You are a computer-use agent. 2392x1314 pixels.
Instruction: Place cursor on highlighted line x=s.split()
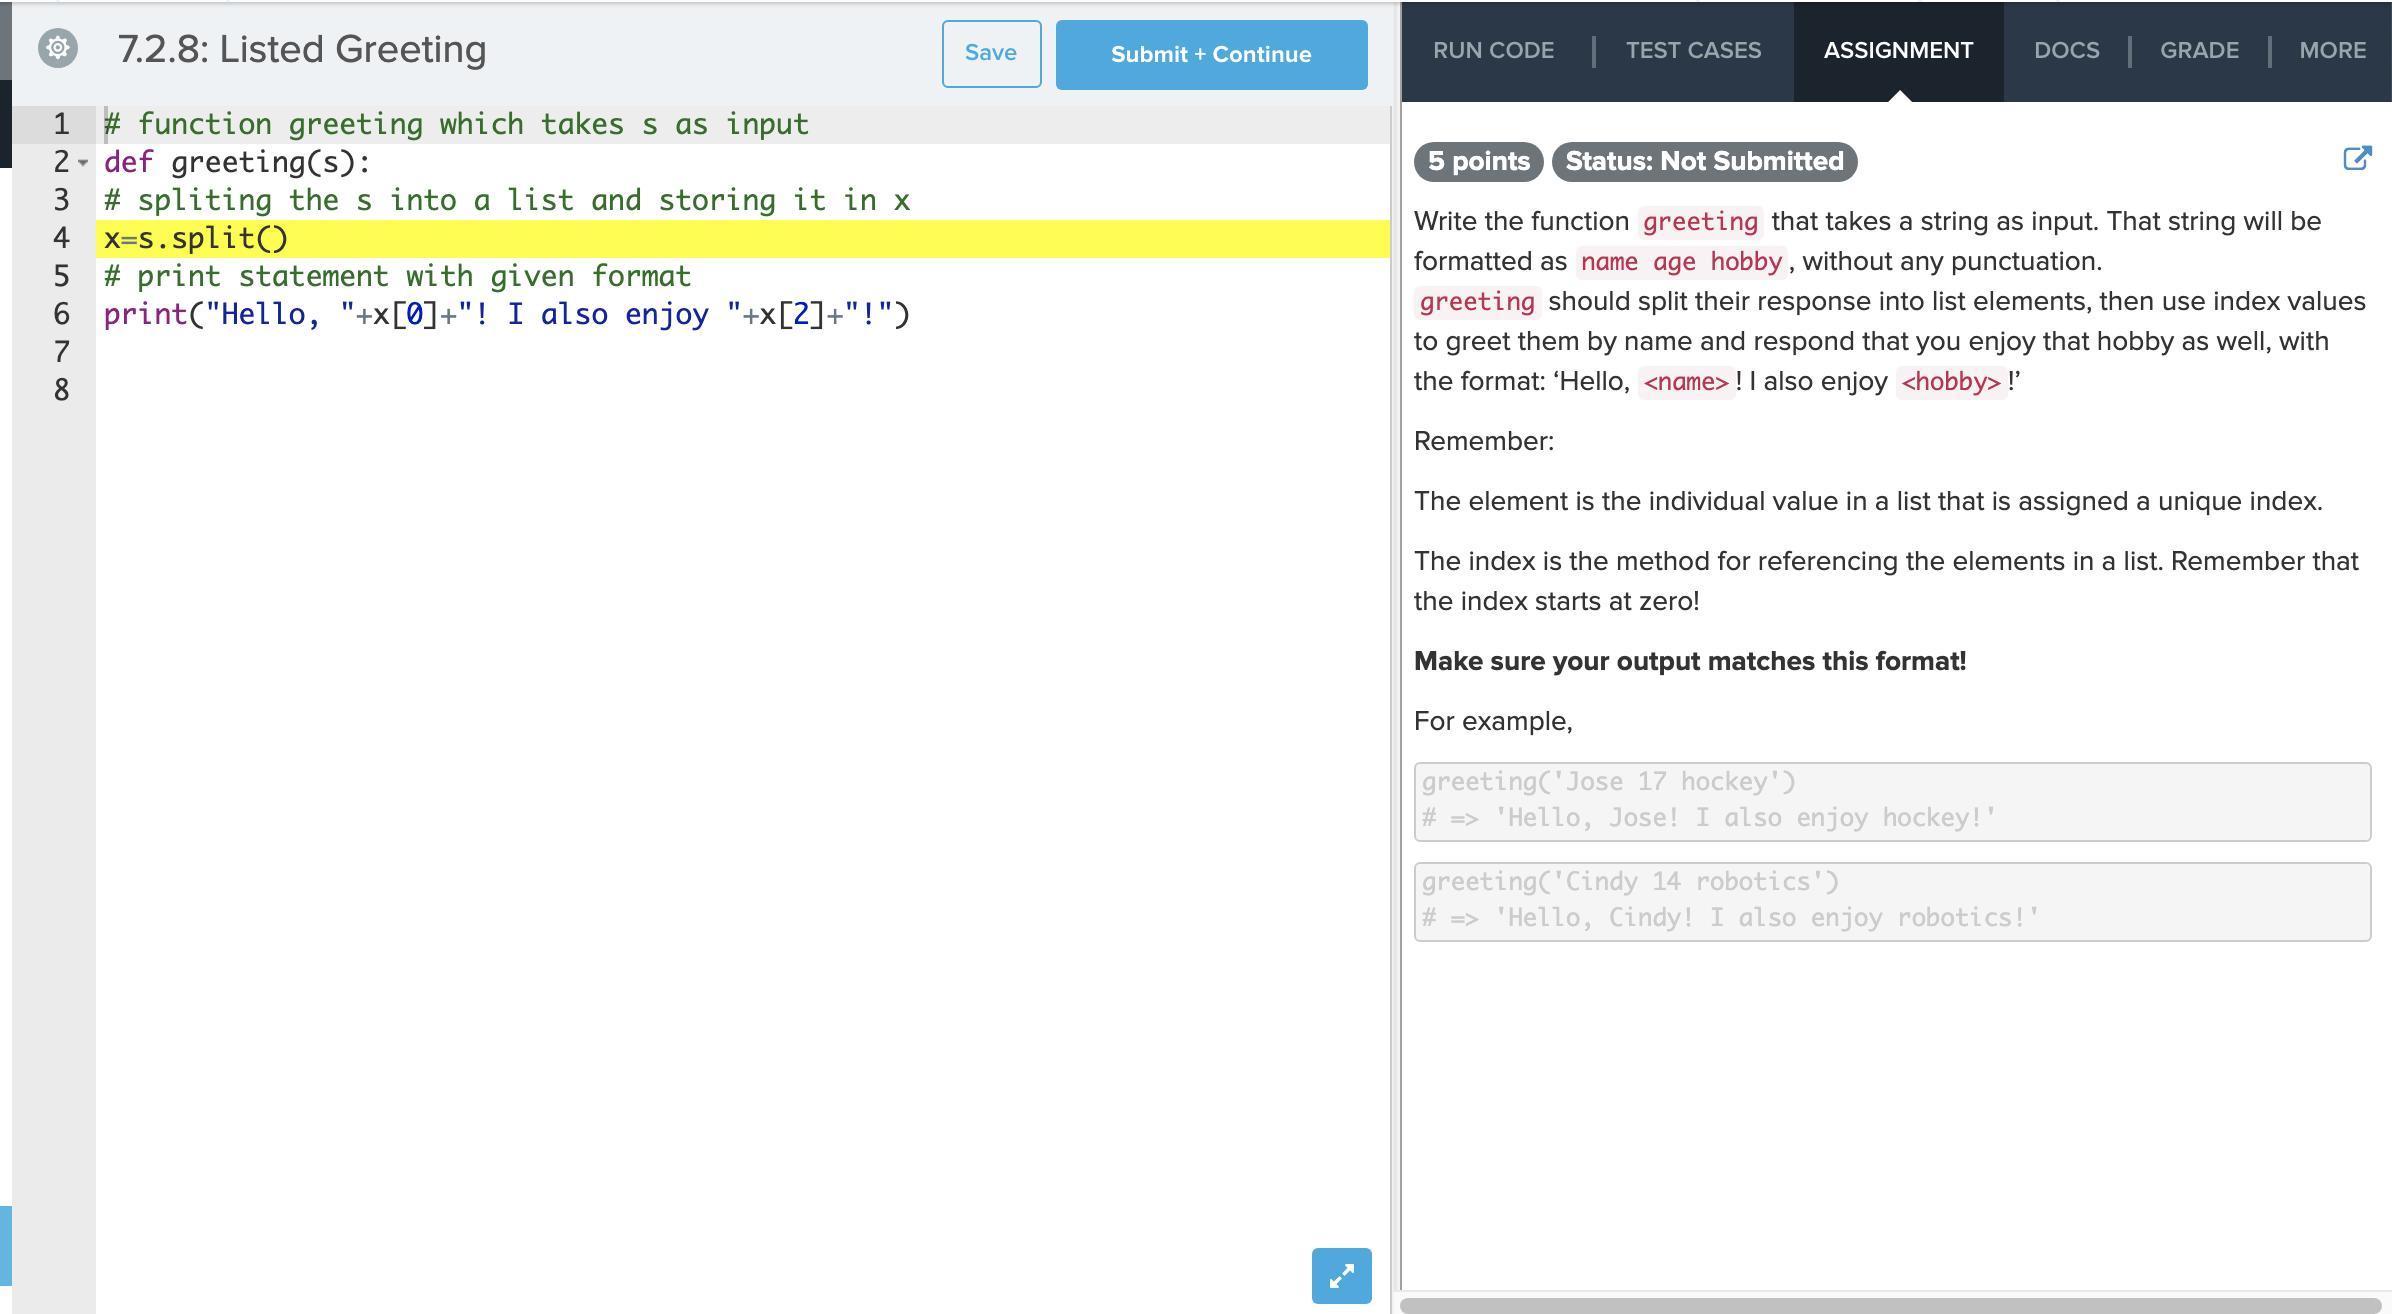(196, 239)
